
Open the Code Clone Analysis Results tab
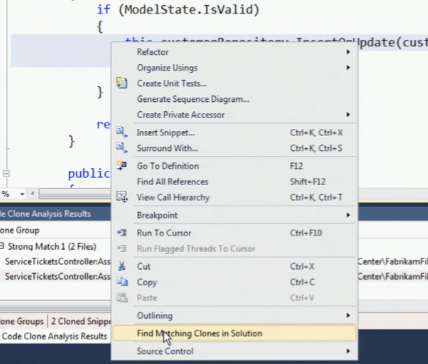(54, 336)
